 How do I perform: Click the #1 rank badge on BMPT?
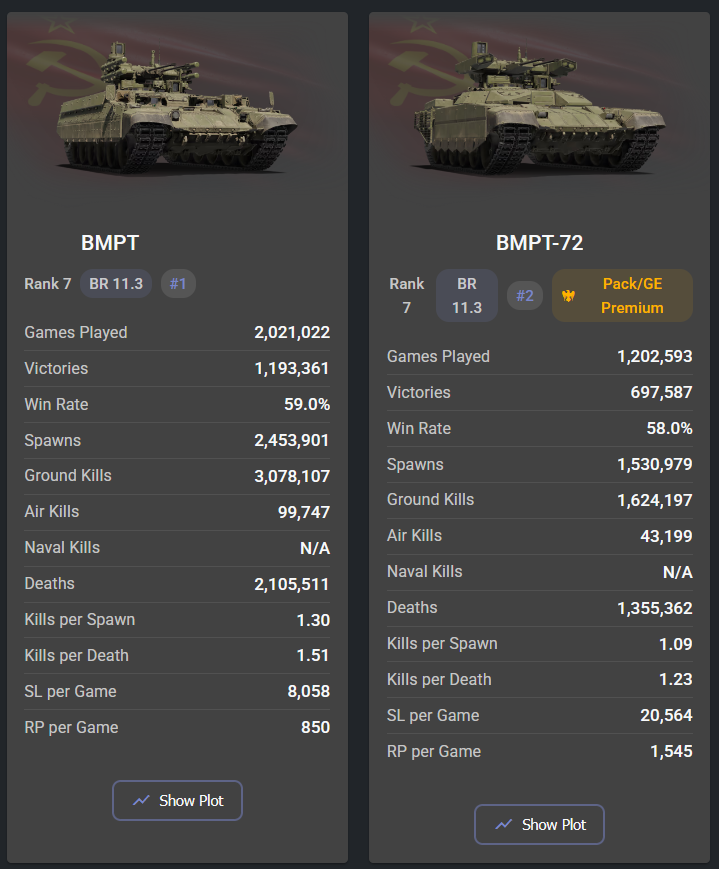178,284
